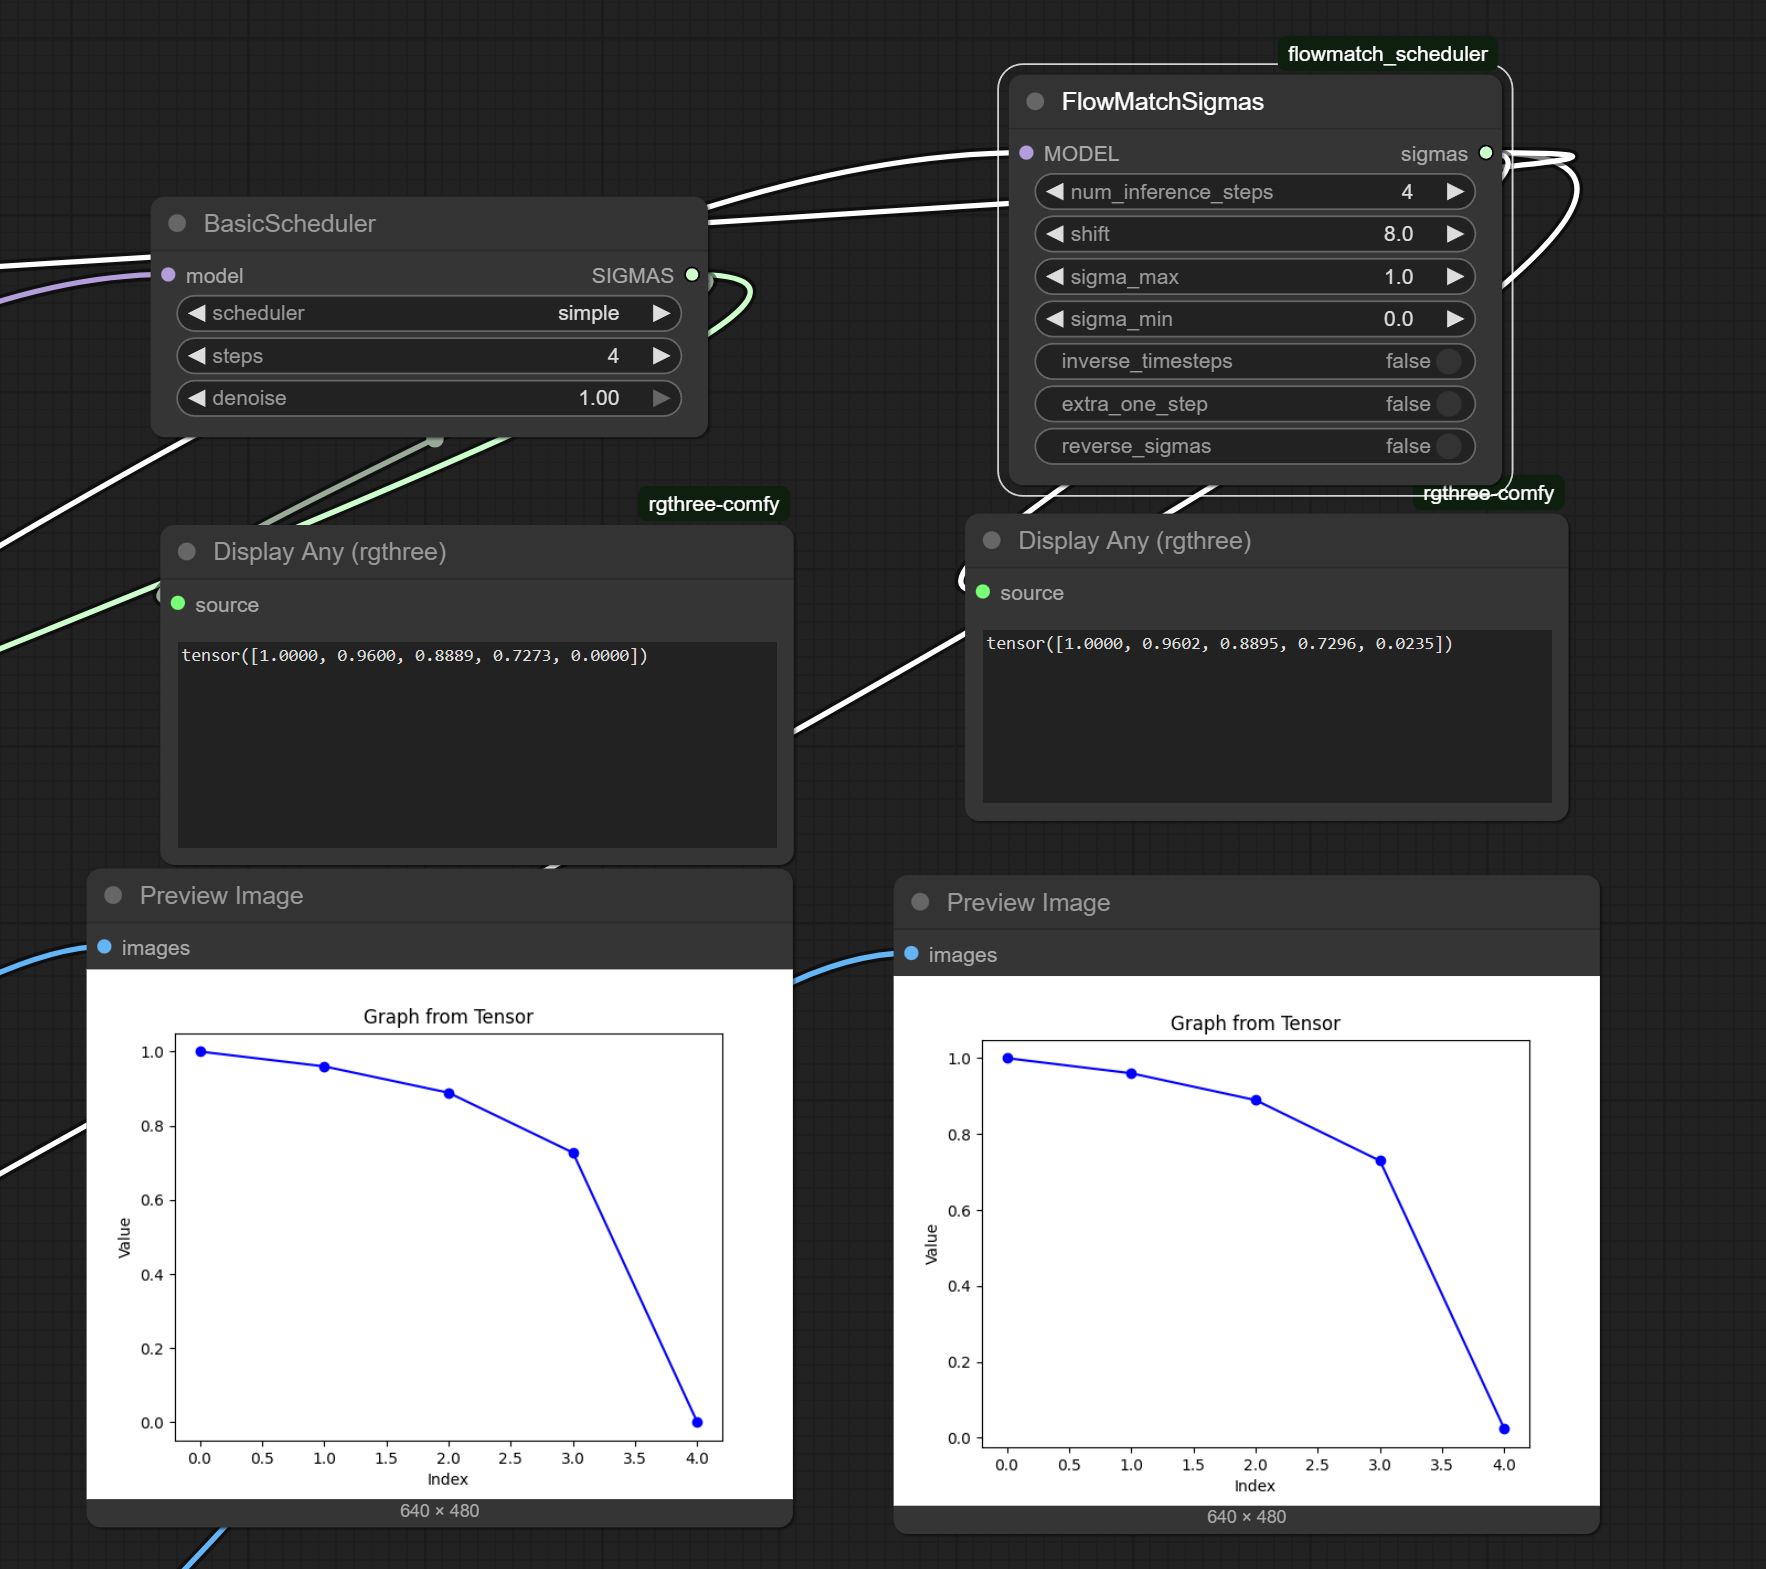Click the rgthree-comfy badge on left Display Any
The width and height of the screenshot is (1766, 1569).
tap(713, 504)
